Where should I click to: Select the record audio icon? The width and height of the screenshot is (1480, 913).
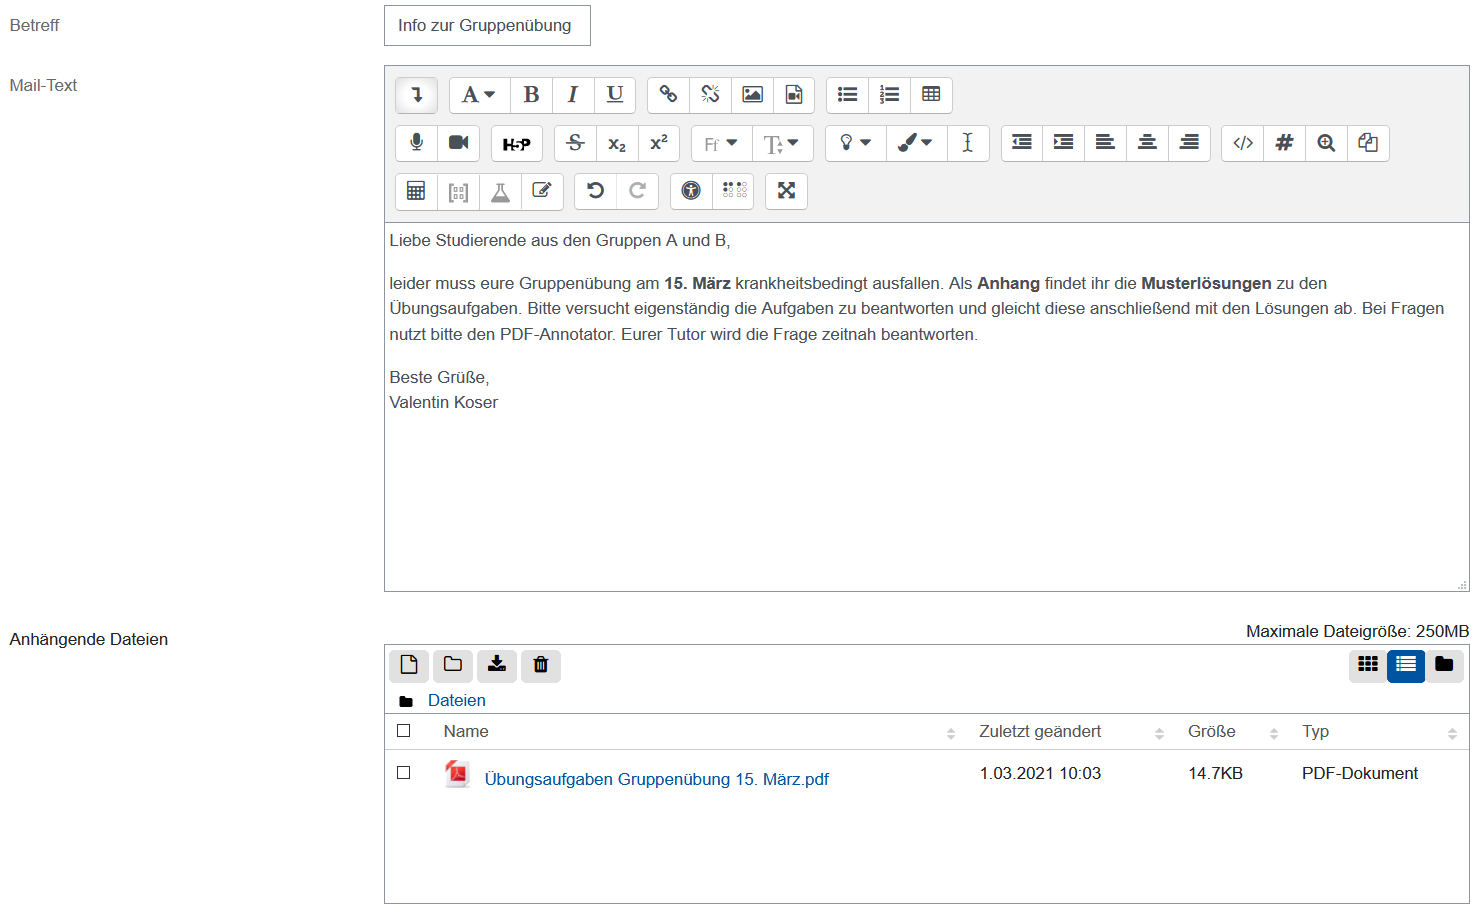[x=416, y=143]
